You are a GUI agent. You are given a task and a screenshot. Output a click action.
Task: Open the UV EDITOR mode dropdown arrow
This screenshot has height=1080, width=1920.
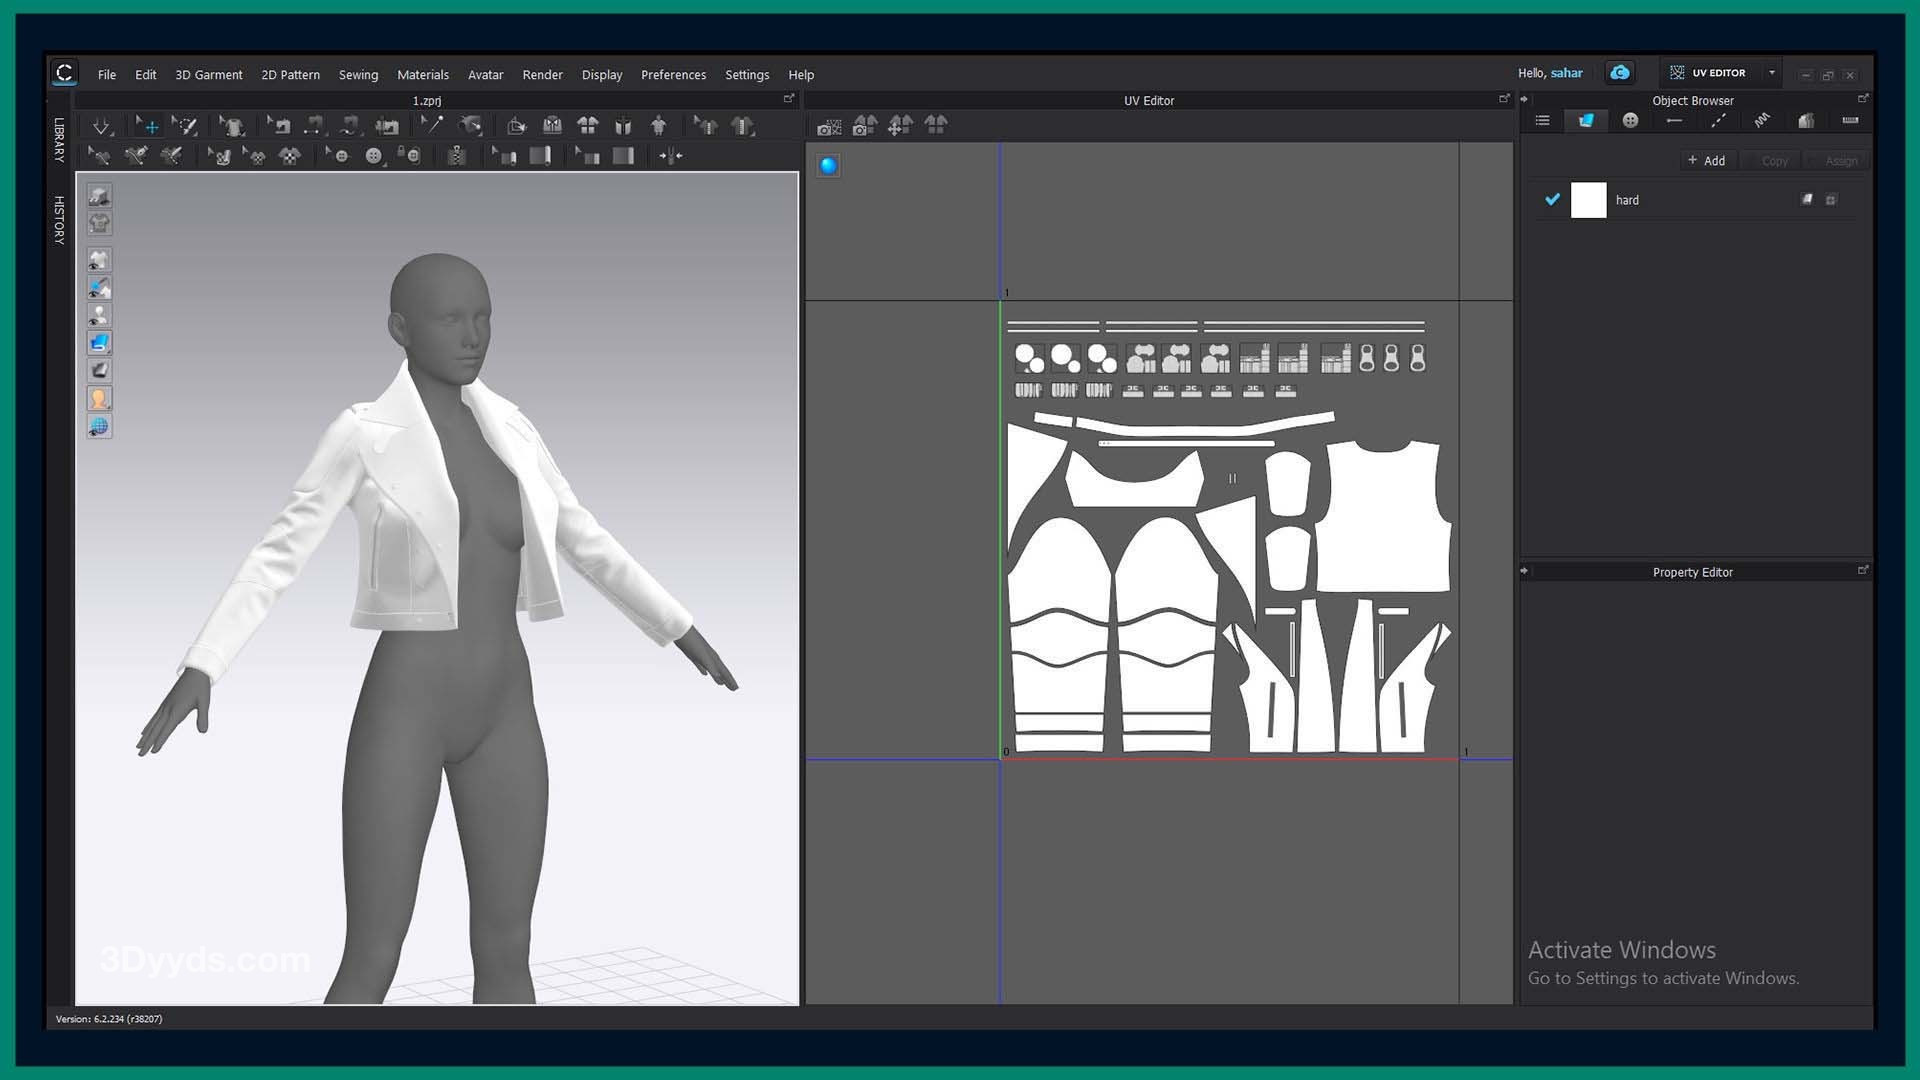pyautogui.click(x=1771, y=73)
